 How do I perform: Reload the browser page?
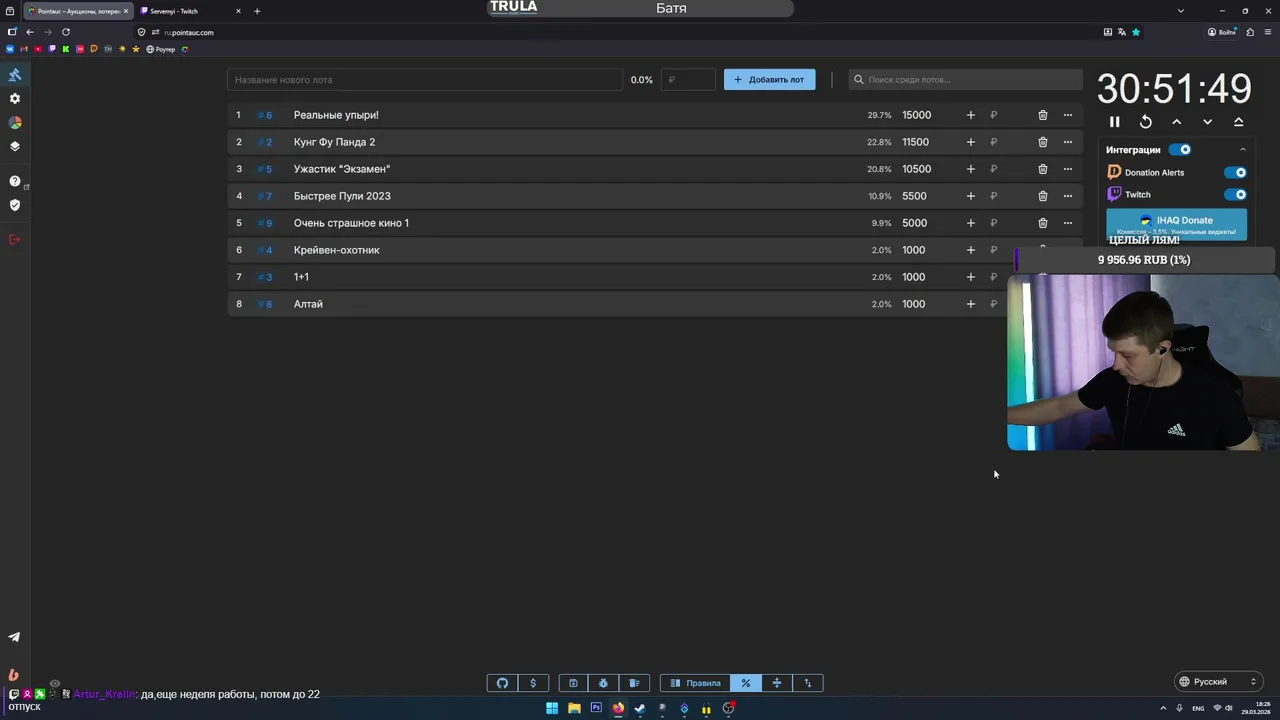pos(66,32)
